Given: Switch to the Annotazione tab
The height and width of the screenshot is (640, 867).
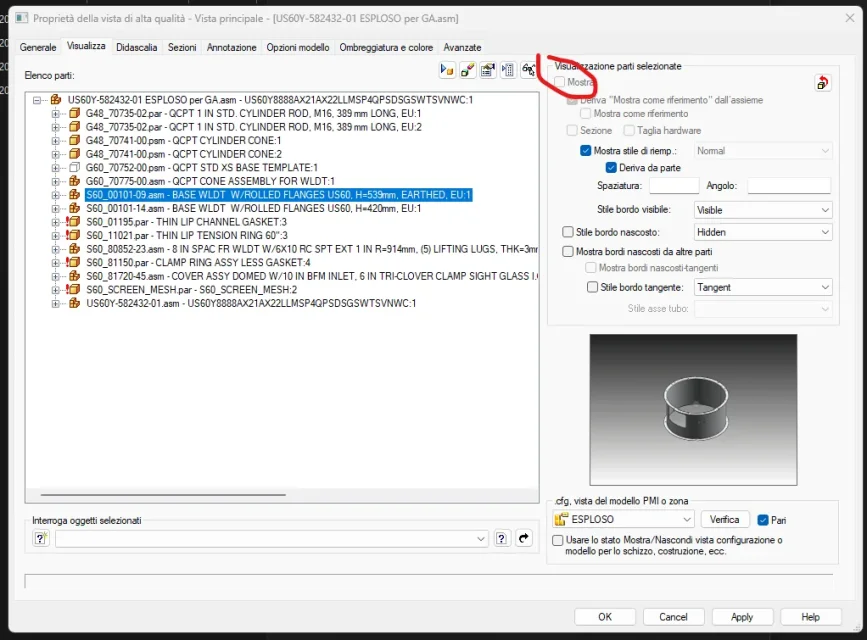Looking at the screenshot, I should point(231,48).
